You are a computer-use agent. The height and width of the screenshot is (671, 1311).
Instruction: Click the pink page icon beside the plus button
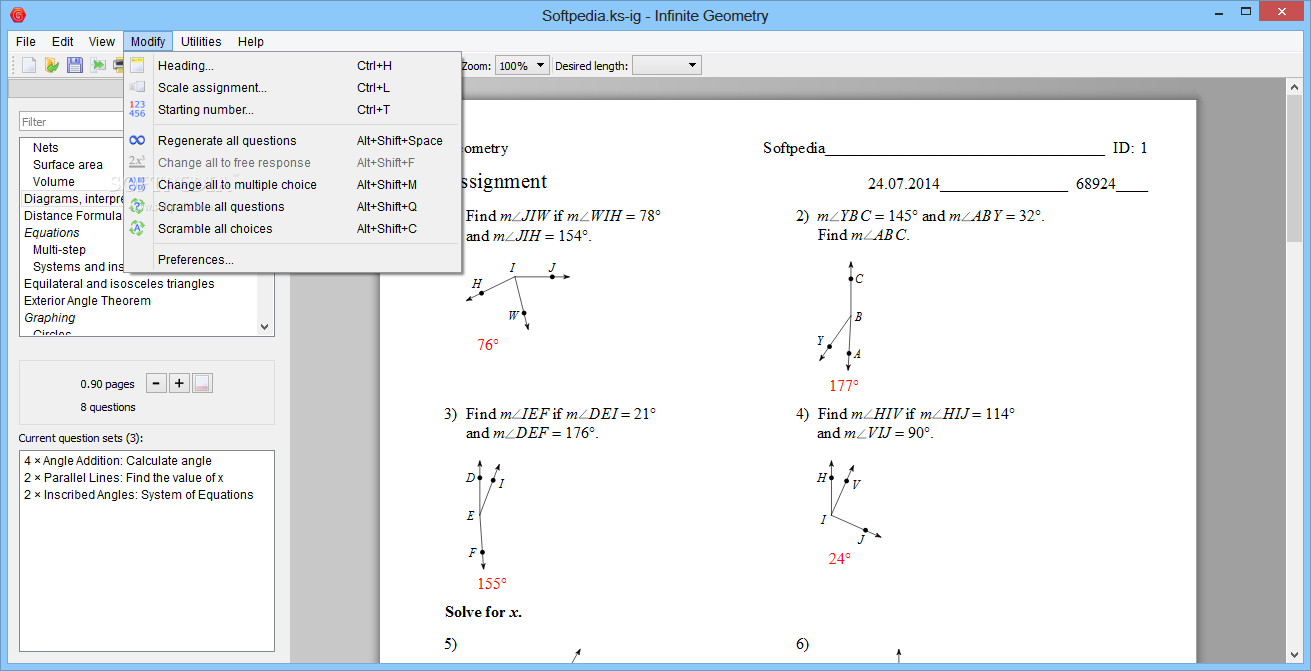[202, 383]
